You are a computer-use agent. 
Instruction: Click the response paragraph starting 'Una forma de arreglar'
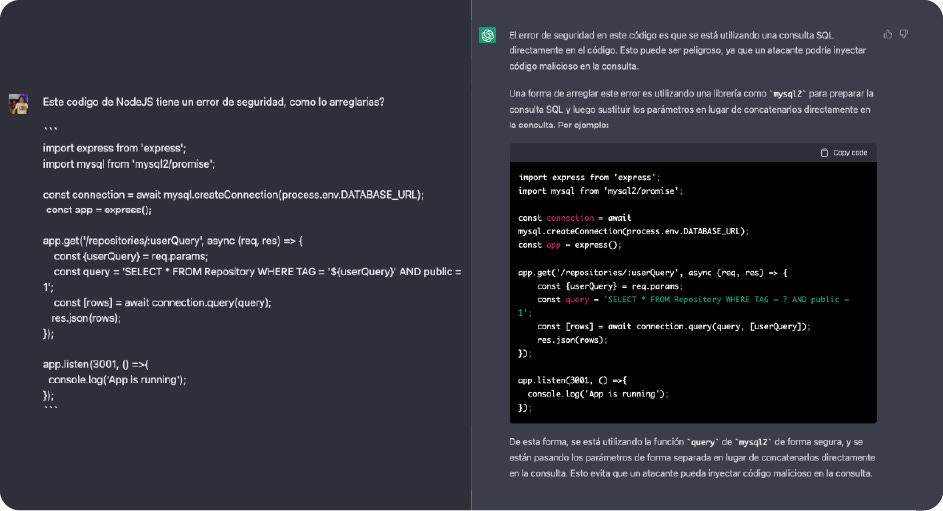tap(690, 109)
